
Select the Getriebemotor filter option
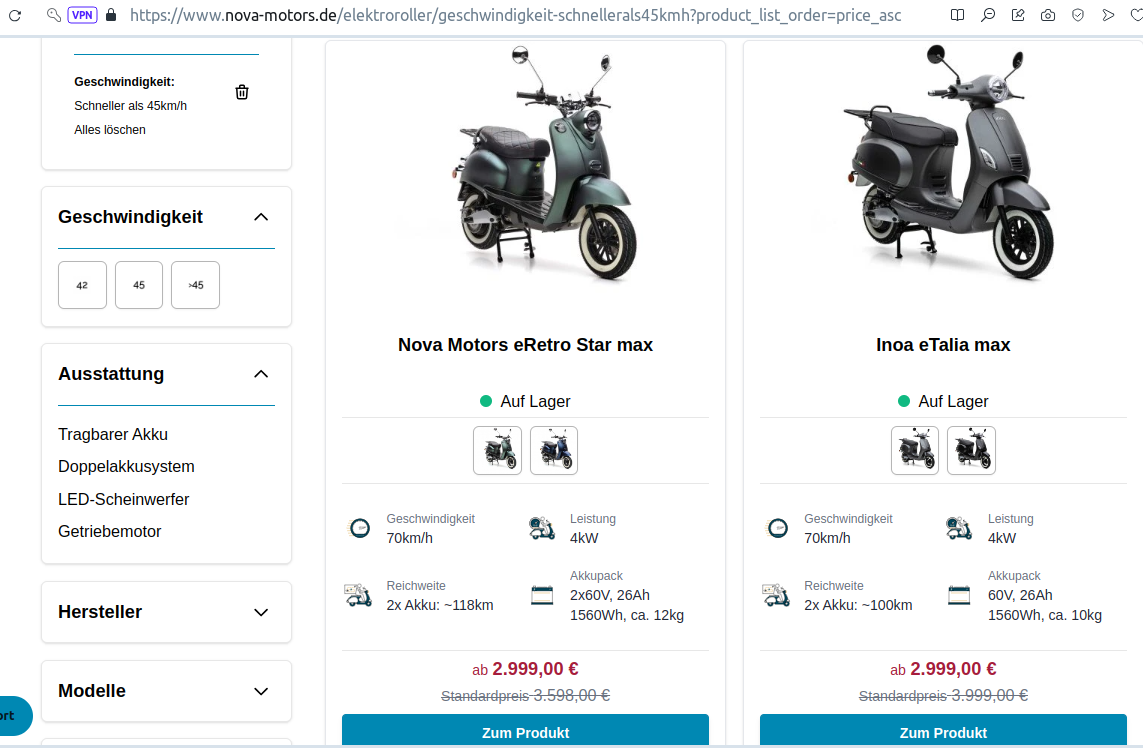110,531
